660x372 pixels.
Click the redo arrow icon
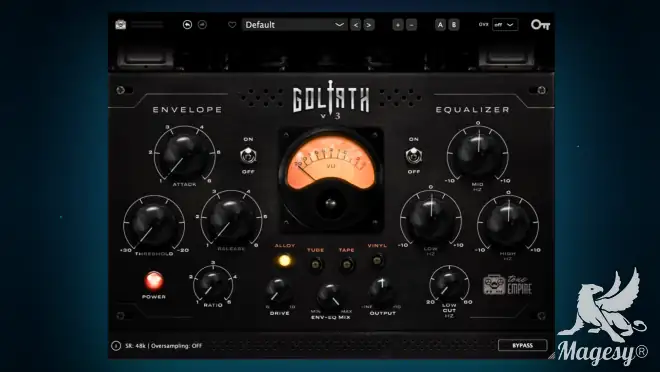point(202,25)
